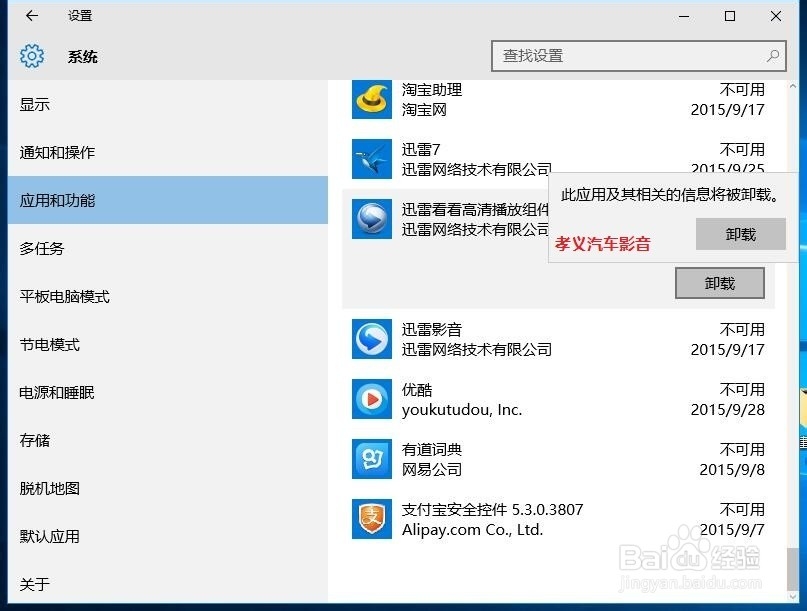
Task: Select the 淘宝助理 wizard hat icon
Action: click(372, 99)
